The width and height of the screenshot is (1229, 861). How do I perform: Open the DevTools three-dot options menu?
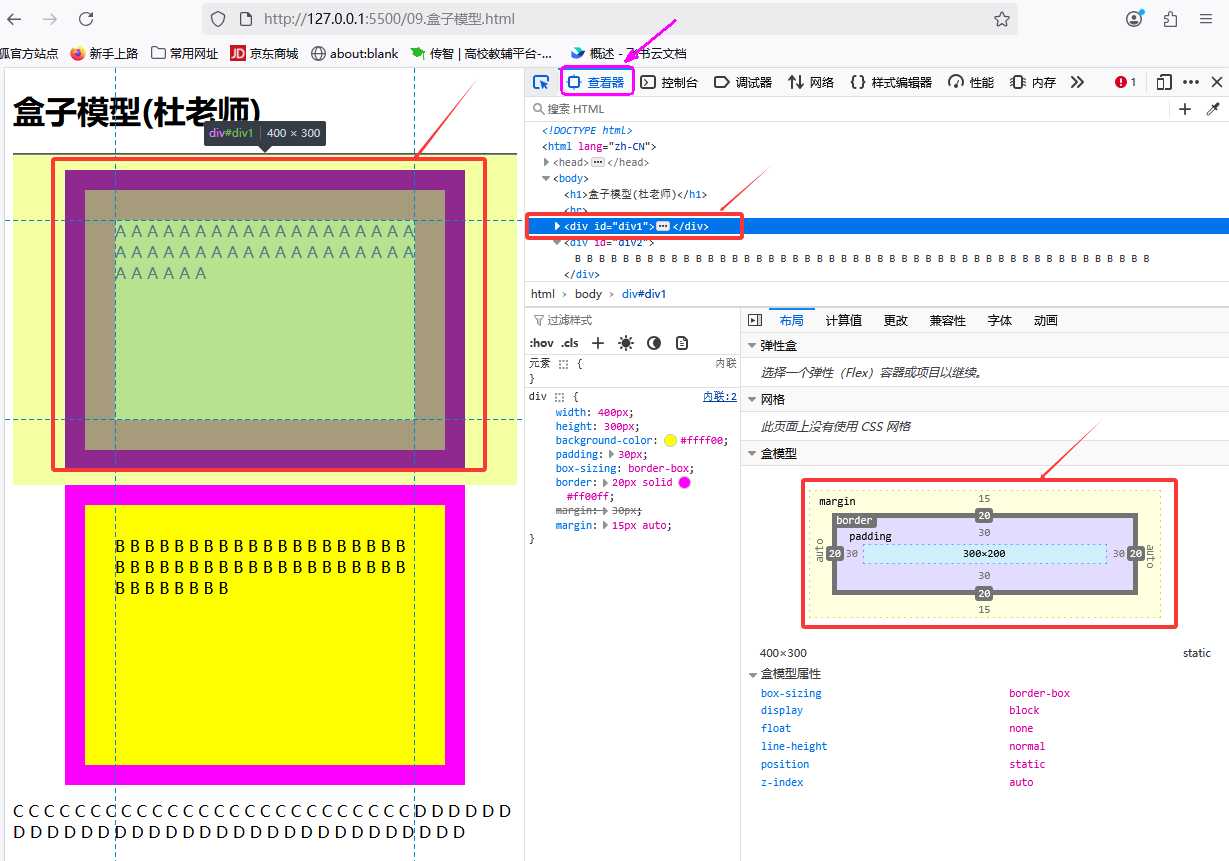click(x=1190, y=82)
